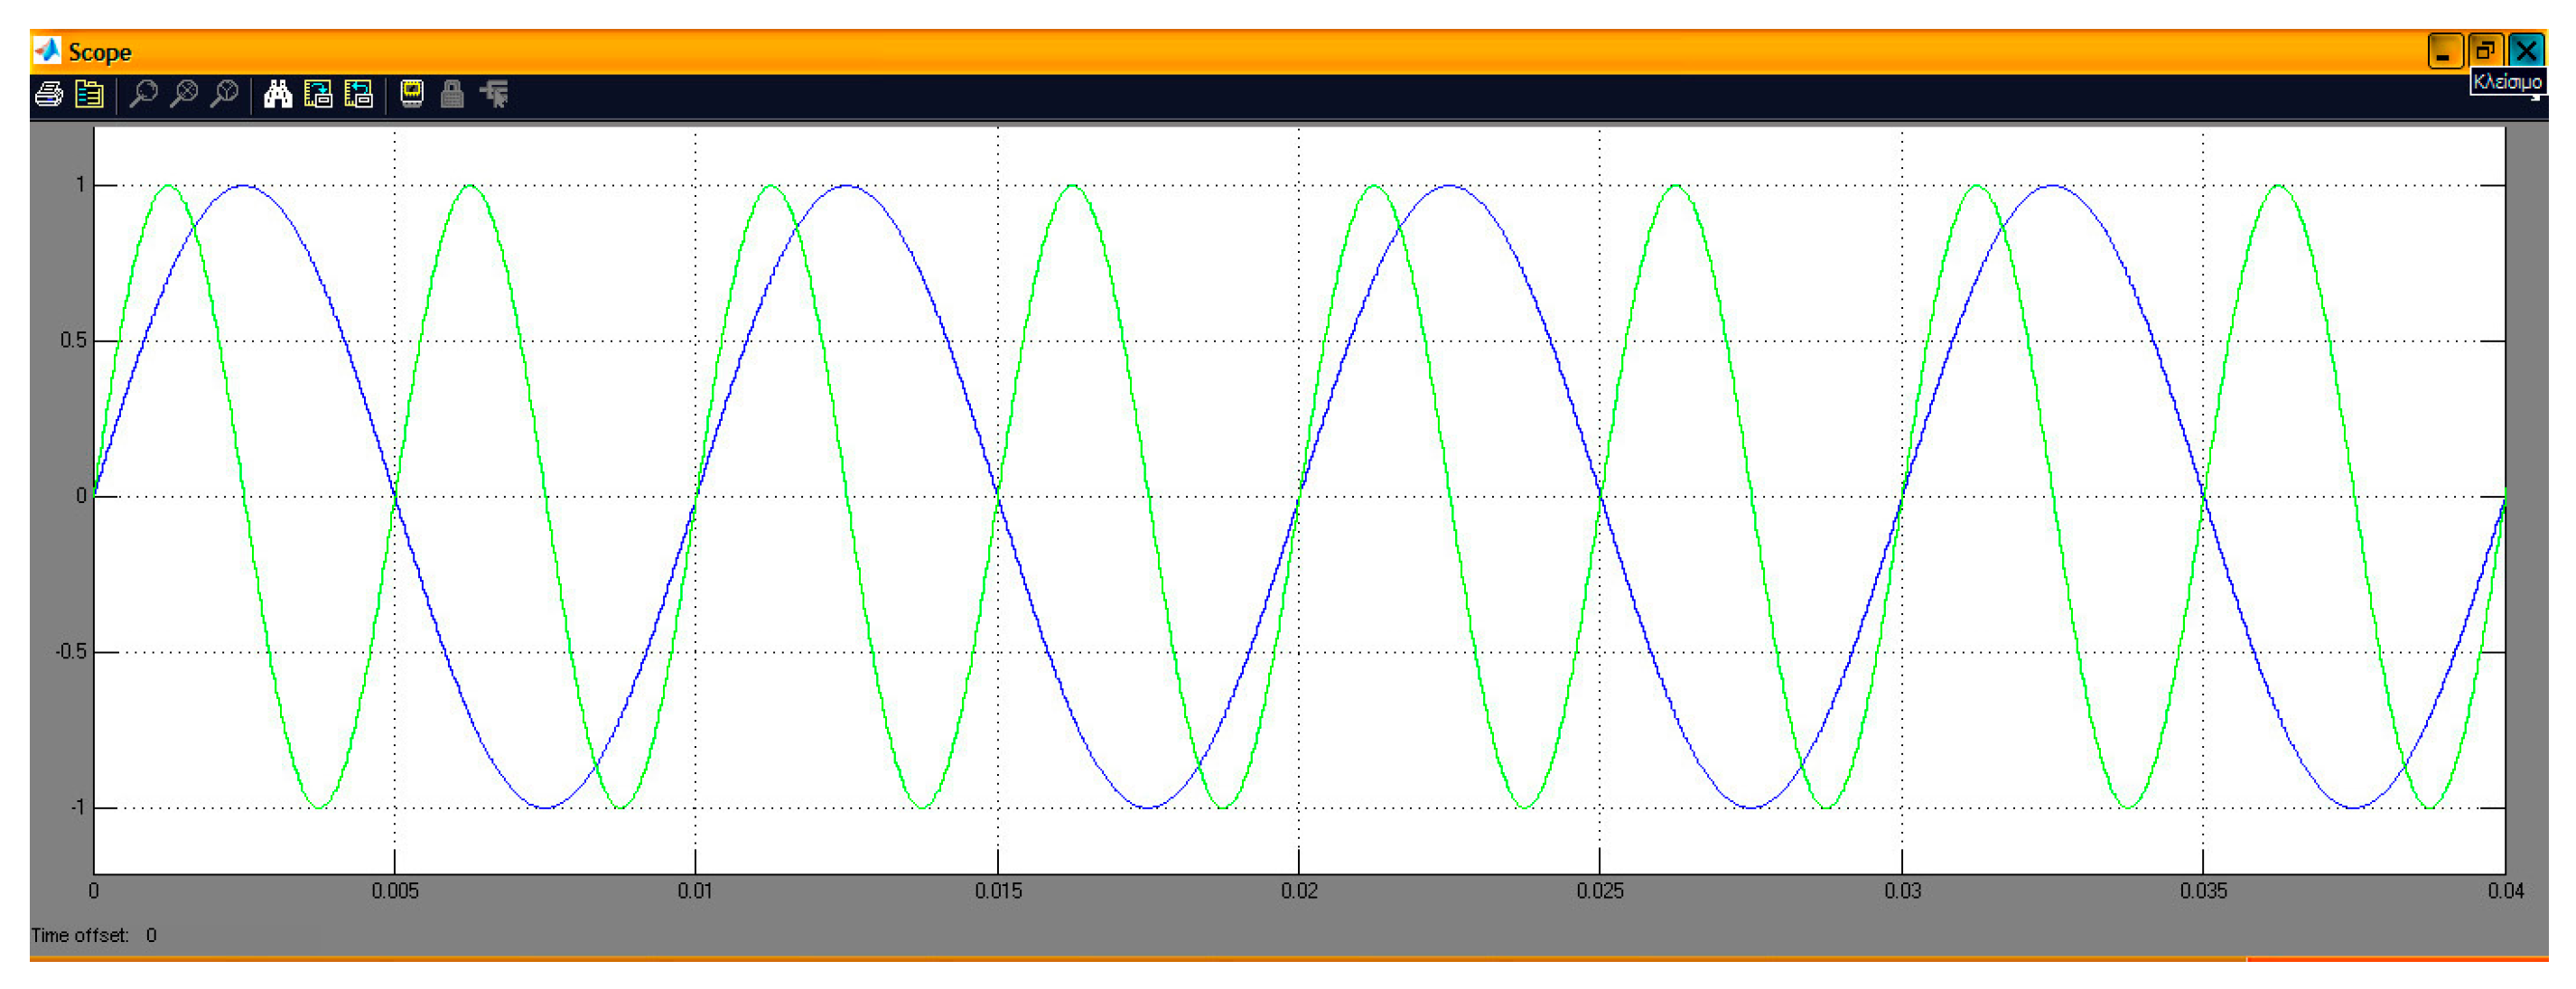
Task: Toggle the Floating scope icon
Action: point(412,95)
